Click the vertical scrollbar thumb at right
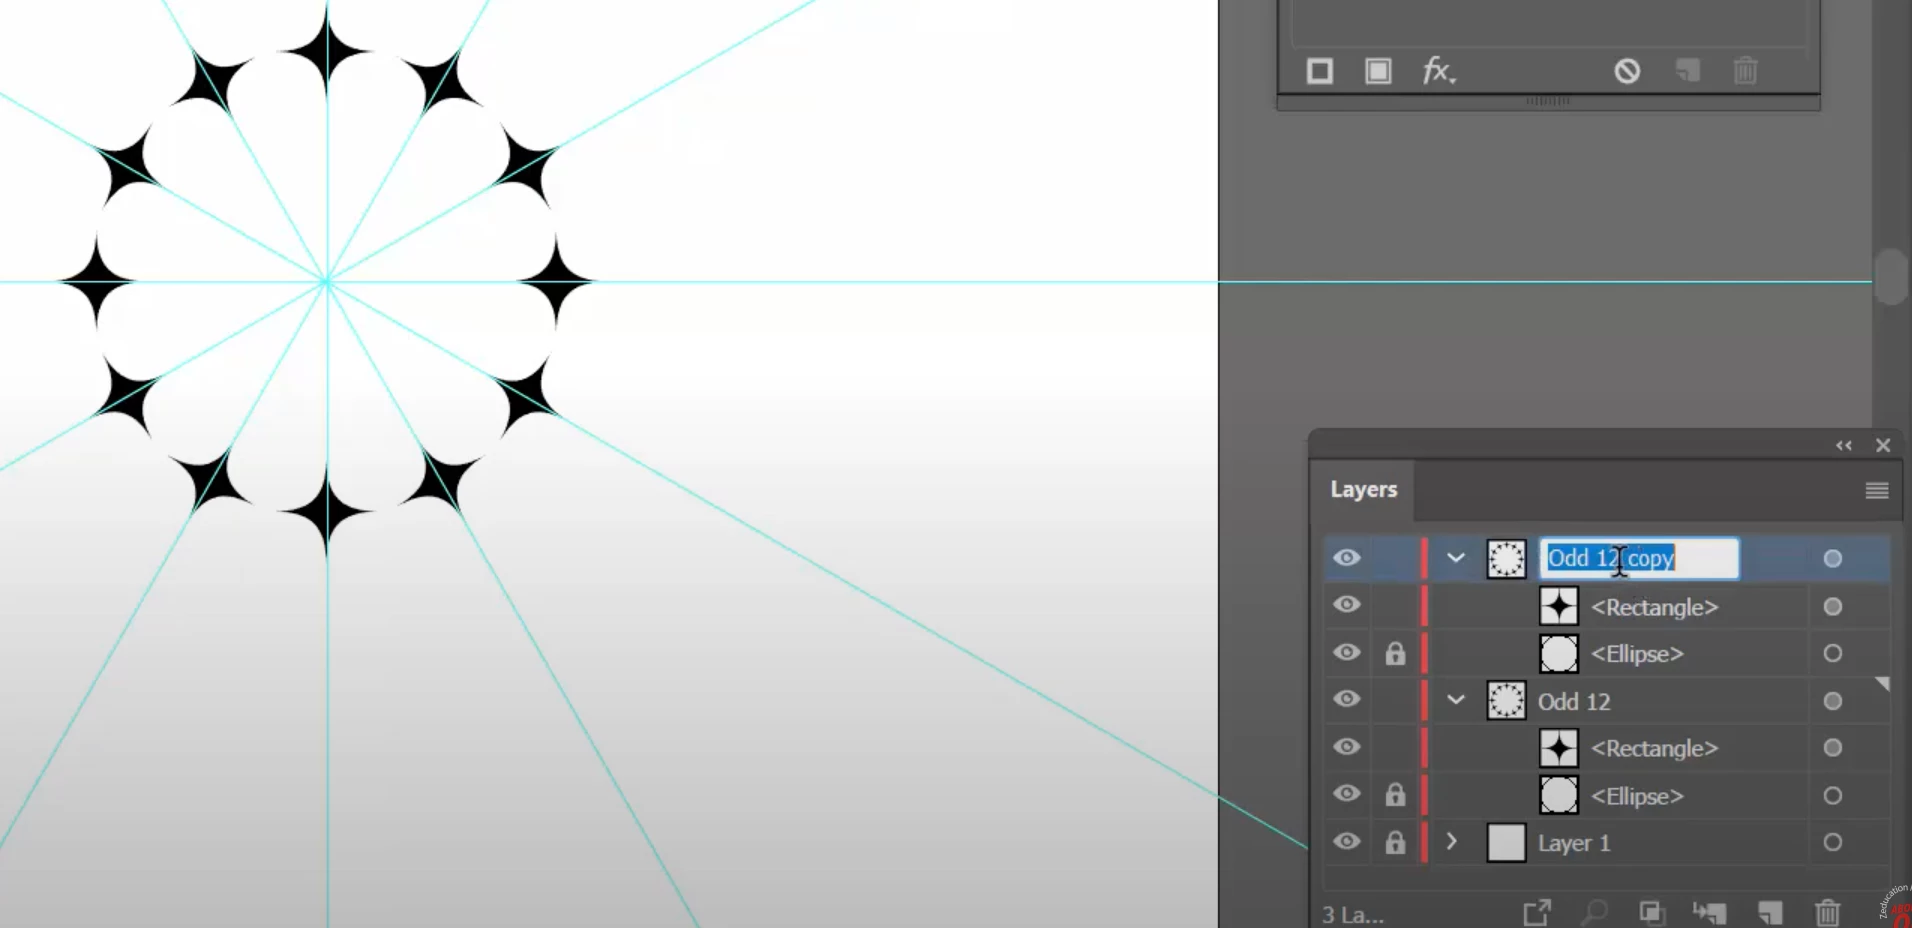This screenshot has height=928, width=1912. (x=1890, y=276)
